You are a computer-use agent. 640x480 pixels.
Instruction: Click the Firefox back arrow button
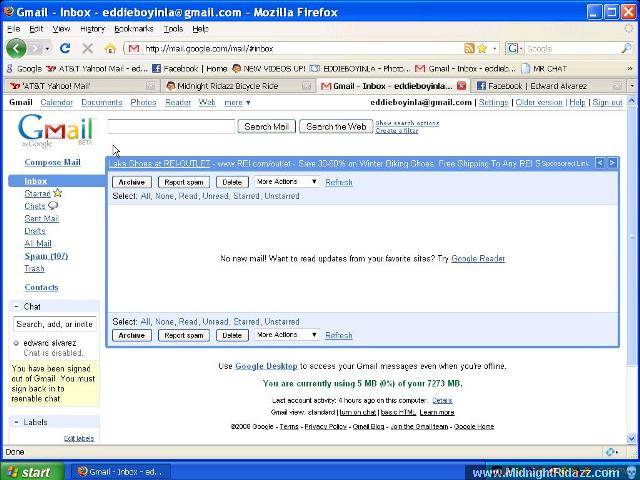[x=16, y=49]
